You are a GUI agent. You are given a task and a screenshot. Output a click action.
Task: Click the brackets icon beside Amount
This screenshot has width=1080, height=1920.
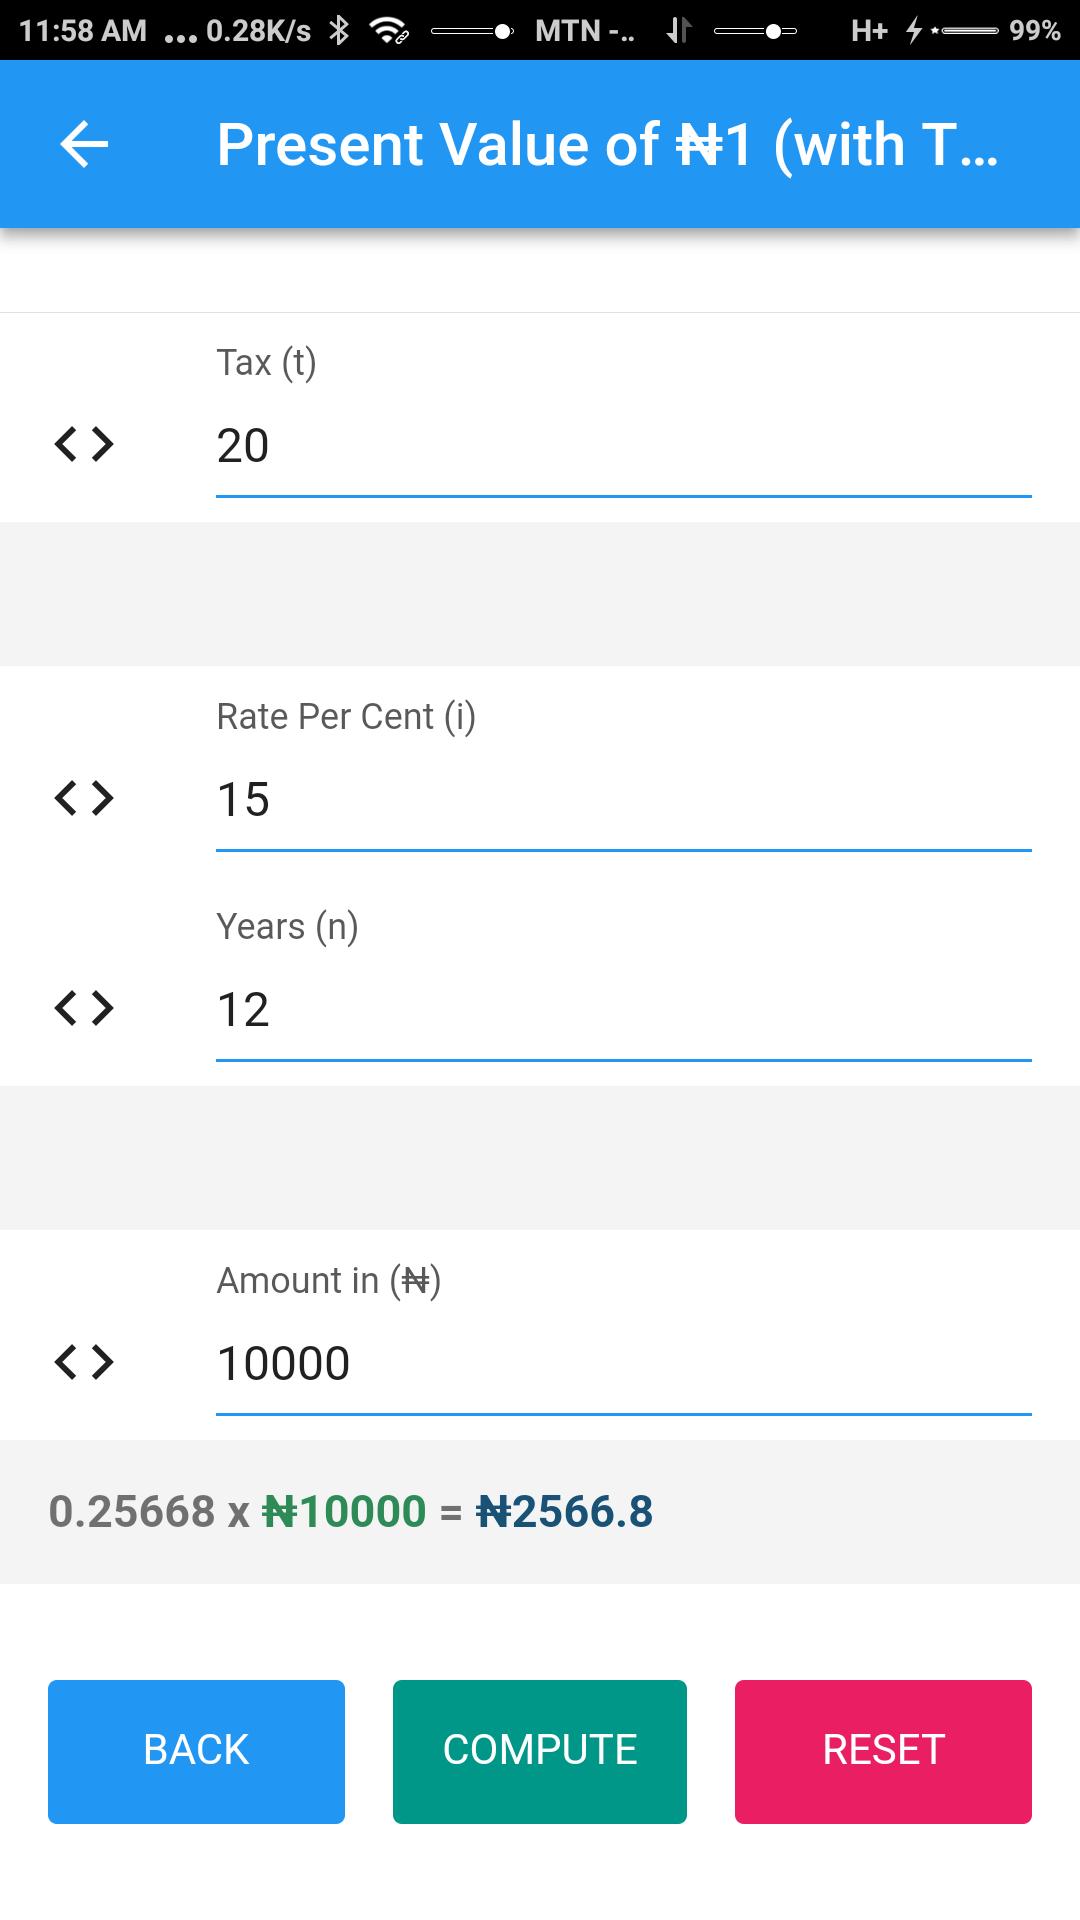[84, 1362]
